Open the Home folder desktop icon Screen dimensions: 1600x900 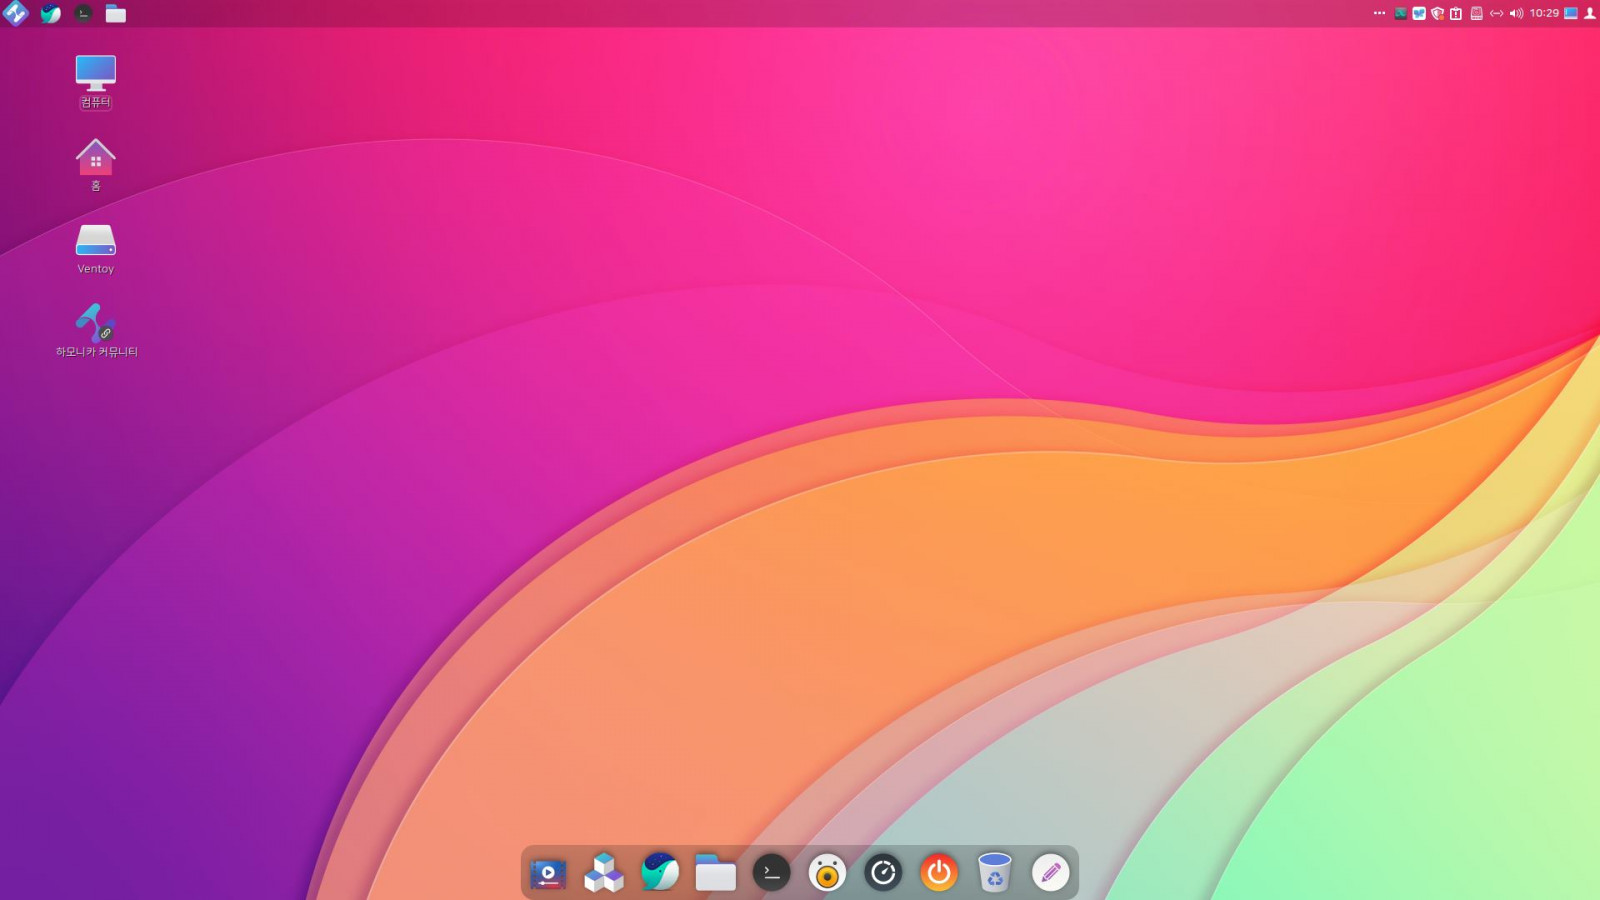(96, 158)
